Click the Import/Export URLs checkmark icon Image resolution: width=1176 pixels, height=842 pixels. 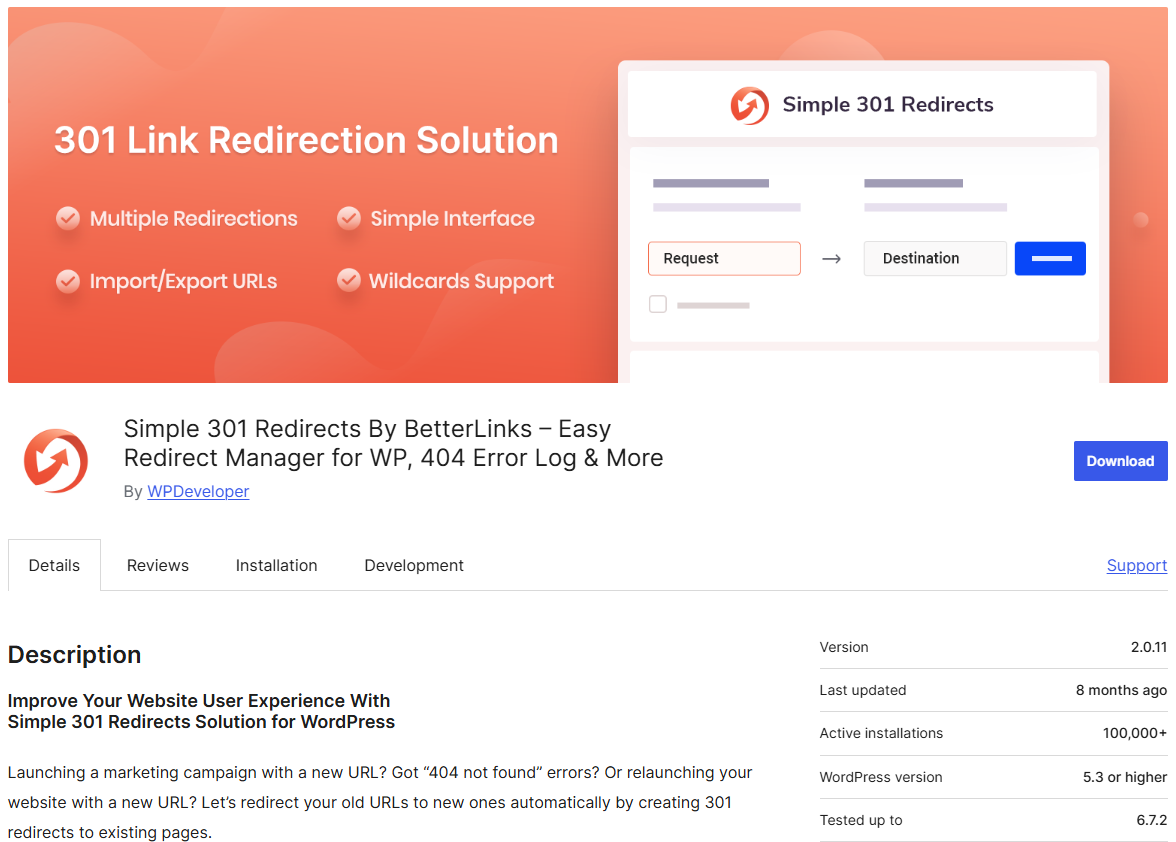pyautogui.click(x=68, y=280)
